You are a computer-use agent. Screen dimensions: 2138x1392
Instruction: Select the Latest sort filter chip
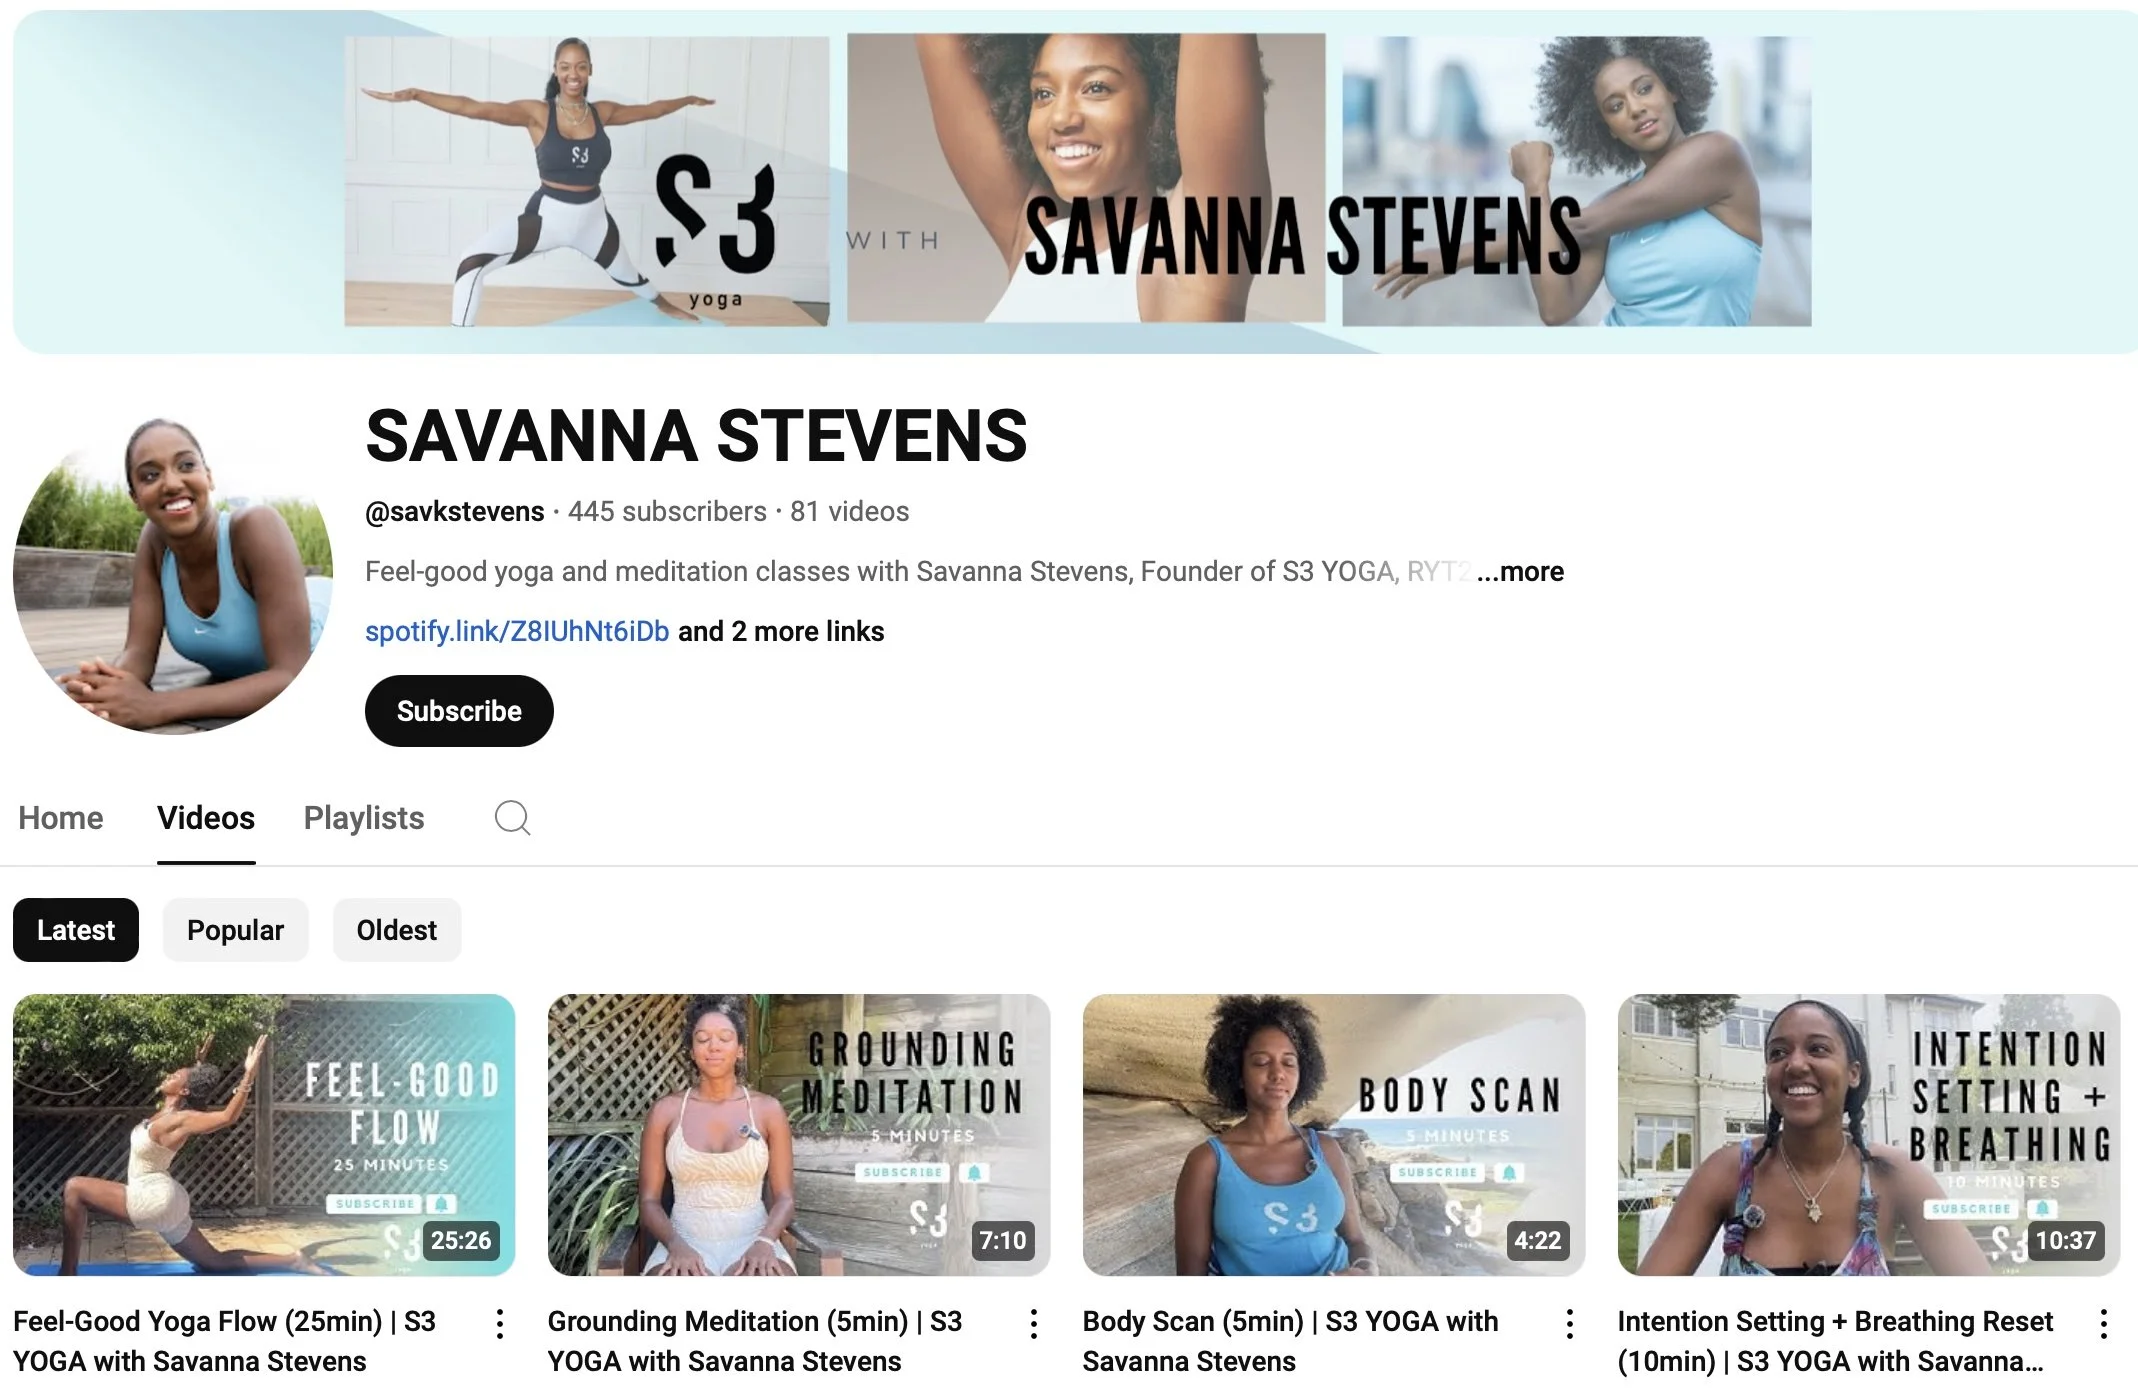pos(76,930)
